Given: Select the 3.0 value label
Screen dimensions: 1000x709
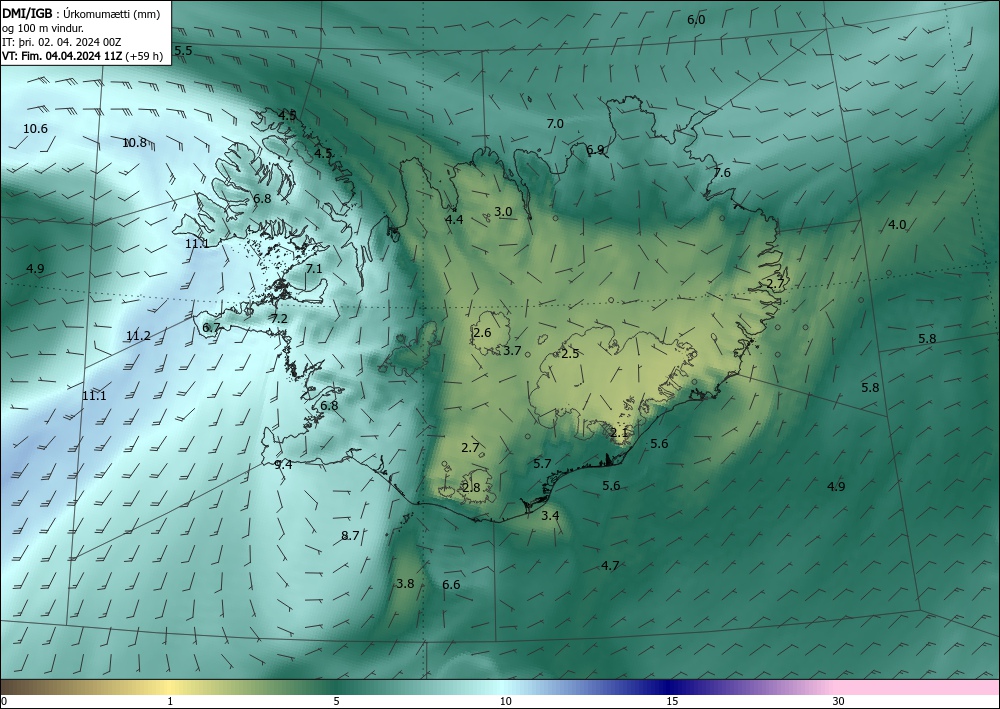Looking at the screenshot, I should pyautogui.click(x=503, y=212).
